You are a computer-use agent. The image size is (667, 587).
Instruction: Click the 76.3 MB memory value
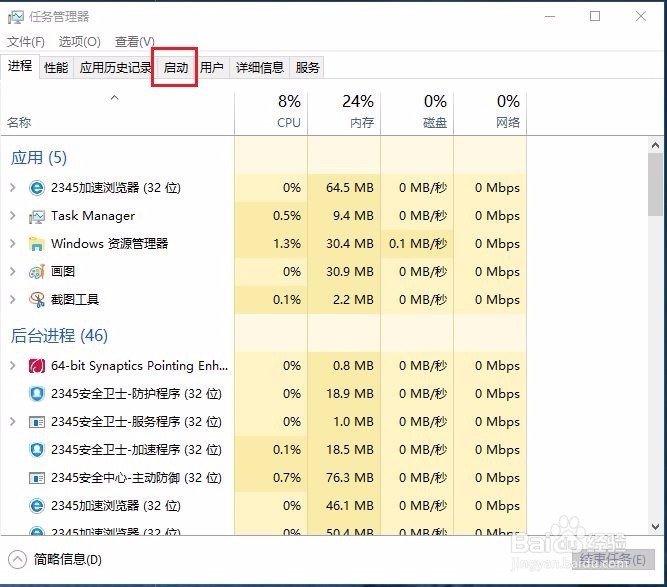tap(350, 478)
